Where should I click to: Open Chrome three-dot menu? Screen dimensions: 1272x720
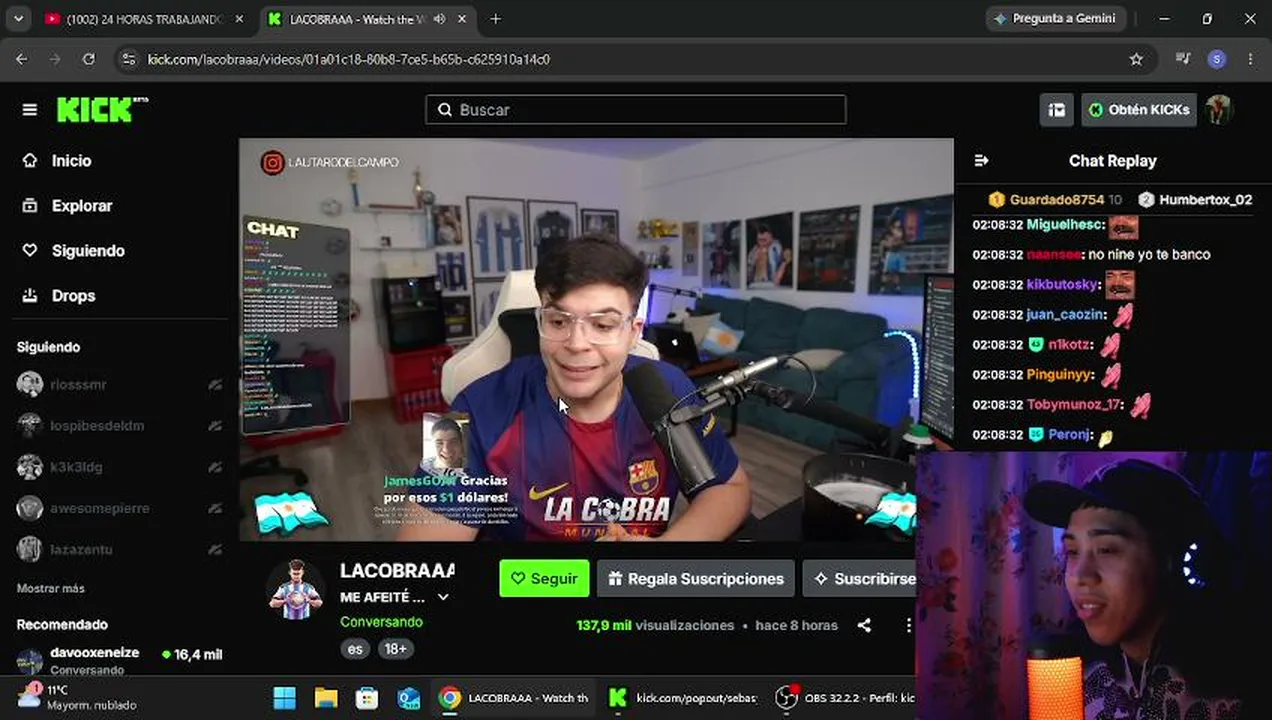coord(1250,59)
